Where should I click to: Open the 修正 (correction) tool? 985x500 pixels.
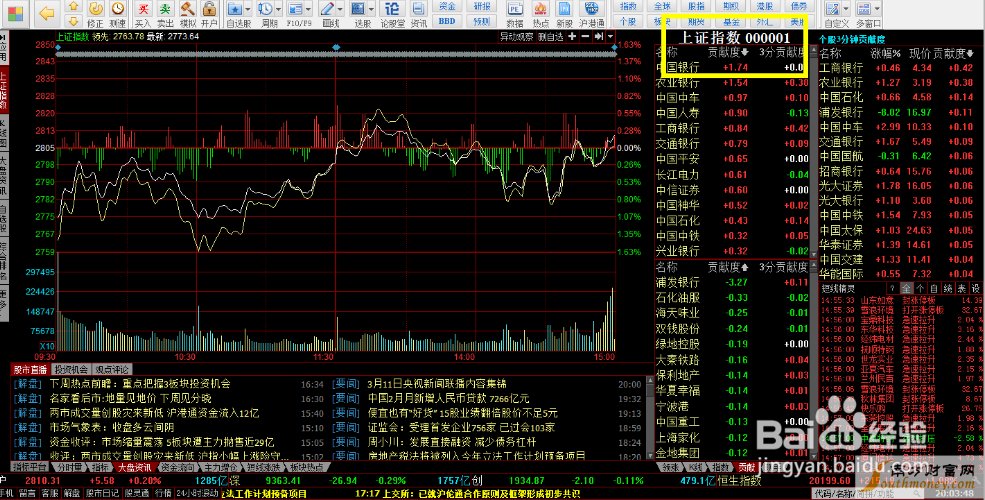(x=95, y=14)
